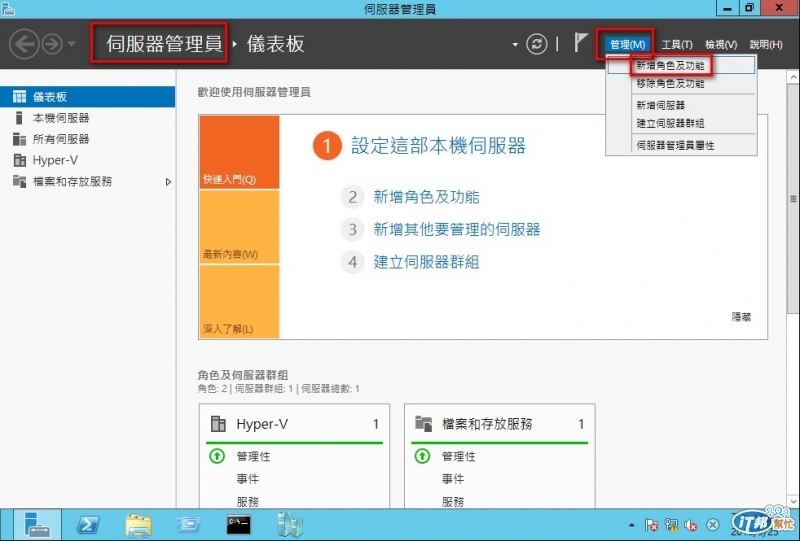Click the 儀表板 sidebar grid icon

pyautogui.click(x=19, y=96)
